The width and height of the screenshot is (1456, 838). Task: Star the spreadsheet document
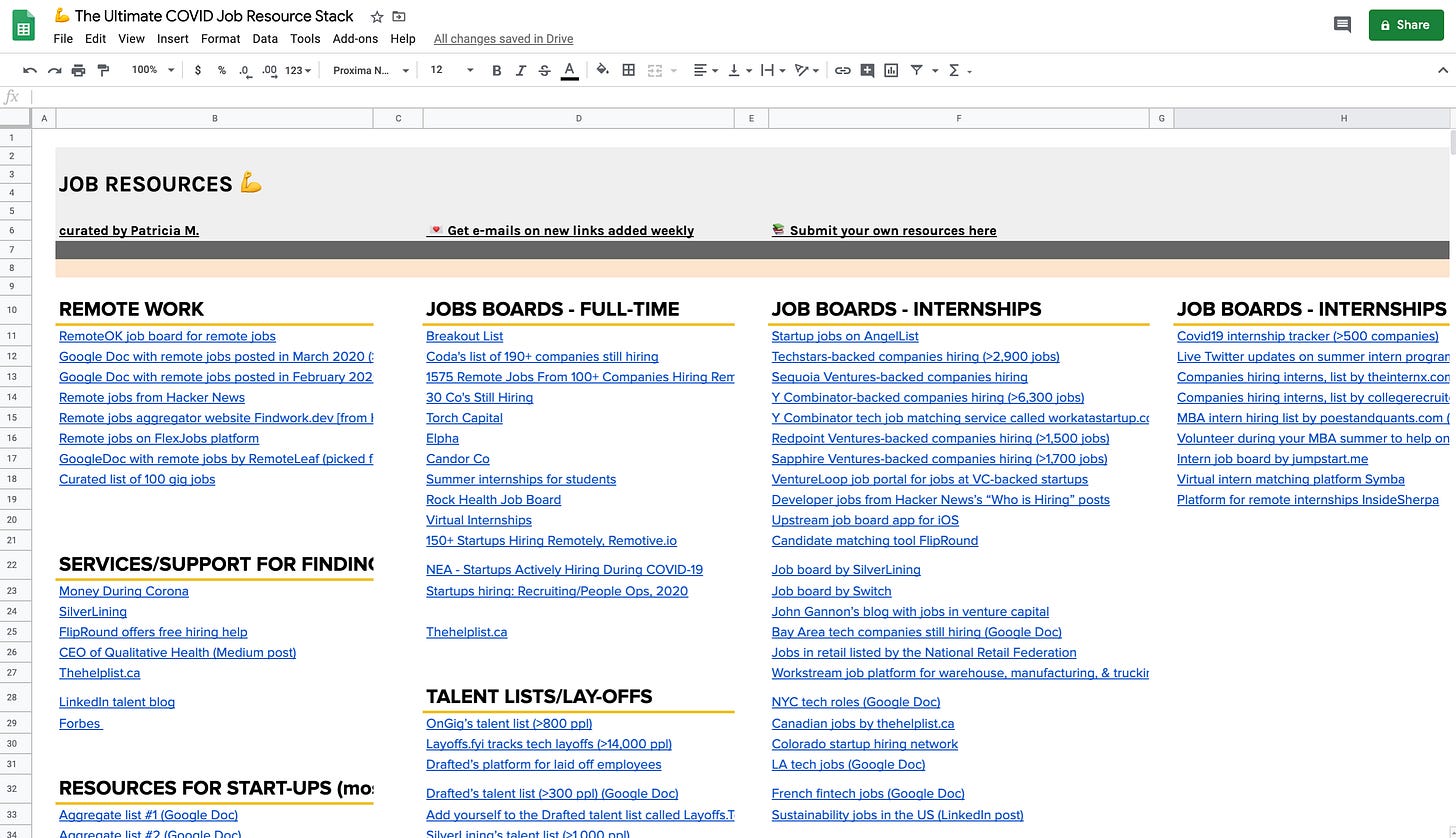[377, 16]
